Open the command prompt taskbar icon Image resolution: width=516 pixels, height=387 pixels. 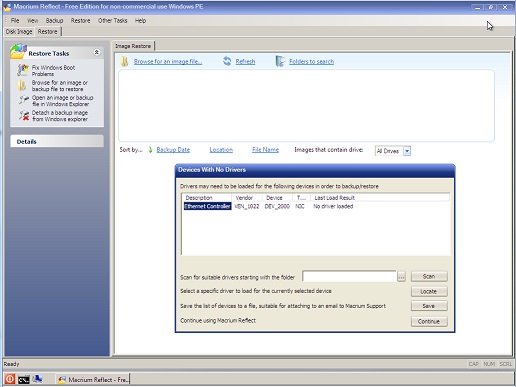coord(24,379)
